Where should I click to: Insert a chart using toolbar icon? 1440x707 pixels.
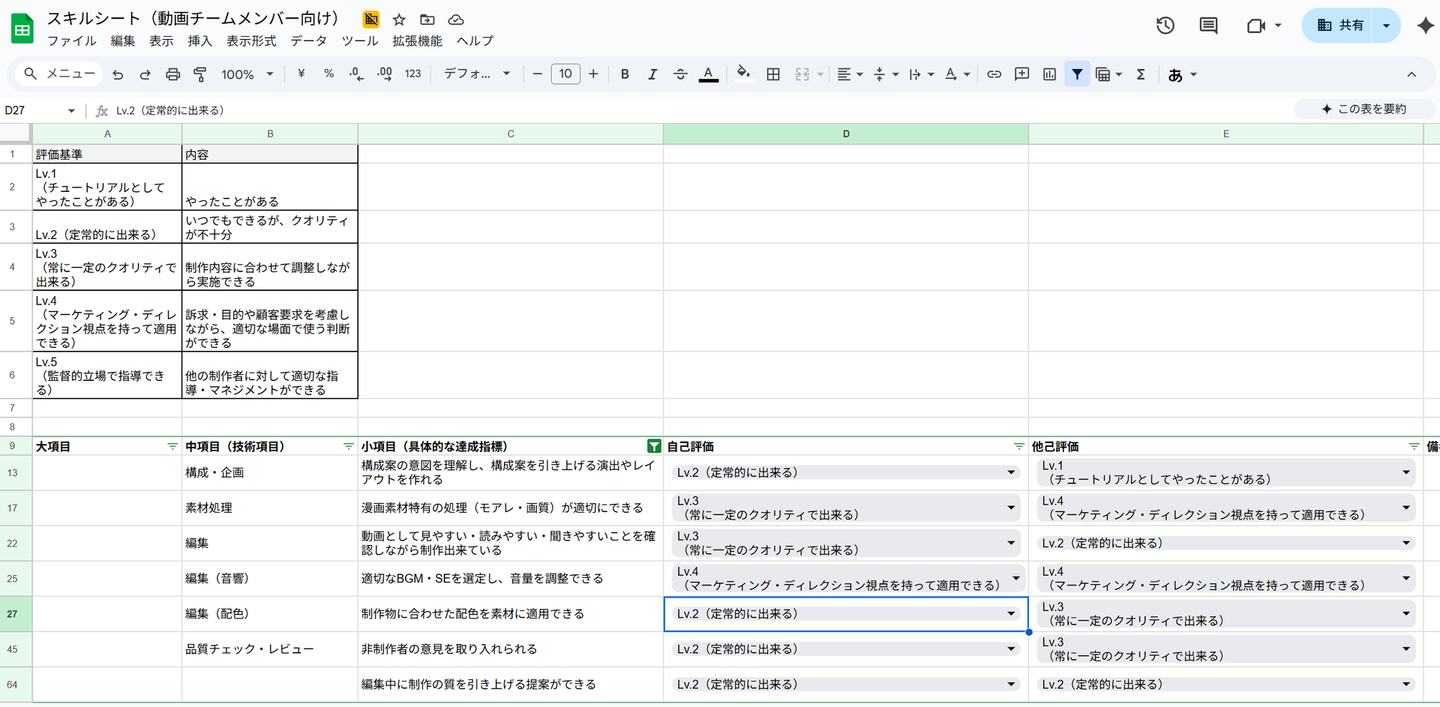pyautogui.click(x=1049, y=74)
